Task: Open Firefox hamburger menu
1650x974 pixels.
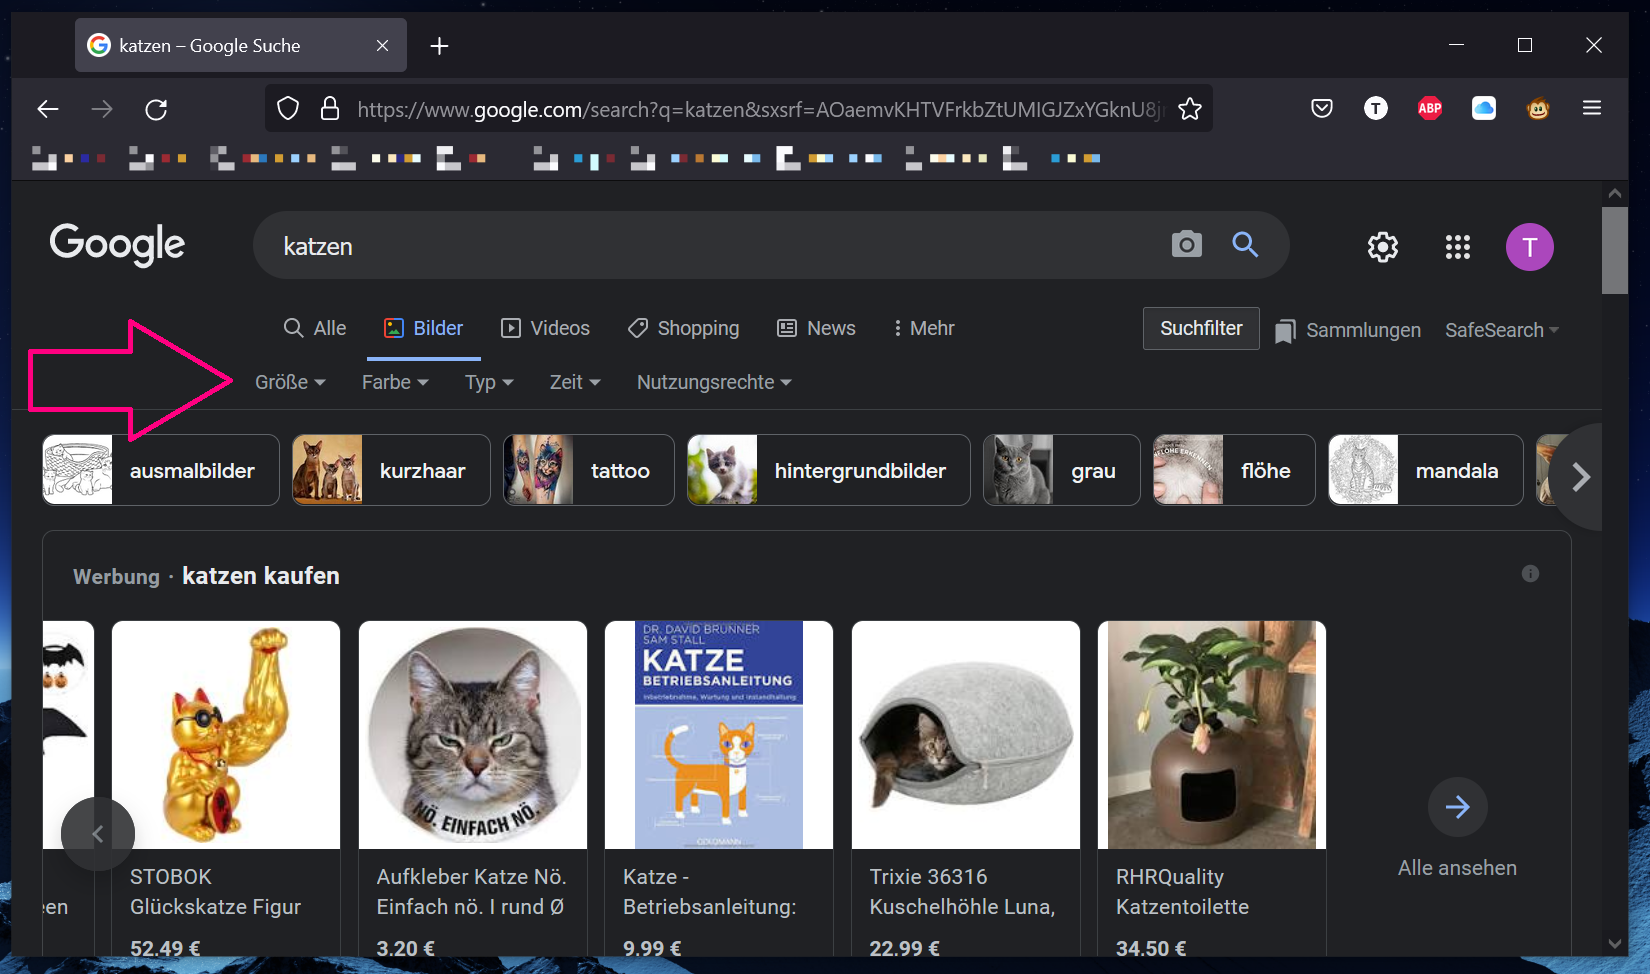Action: click(1592, 109)
